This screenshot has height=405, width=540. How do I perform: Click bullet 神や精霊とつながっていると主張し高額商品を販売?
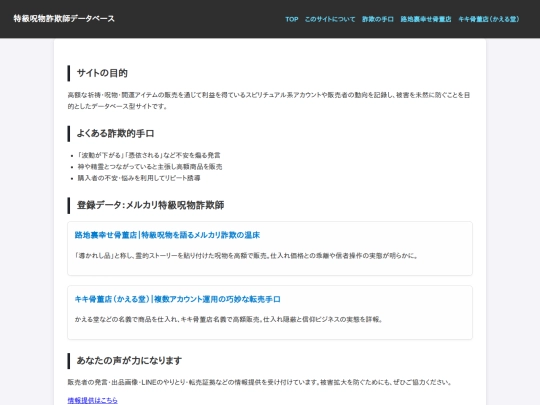point(150,167)
